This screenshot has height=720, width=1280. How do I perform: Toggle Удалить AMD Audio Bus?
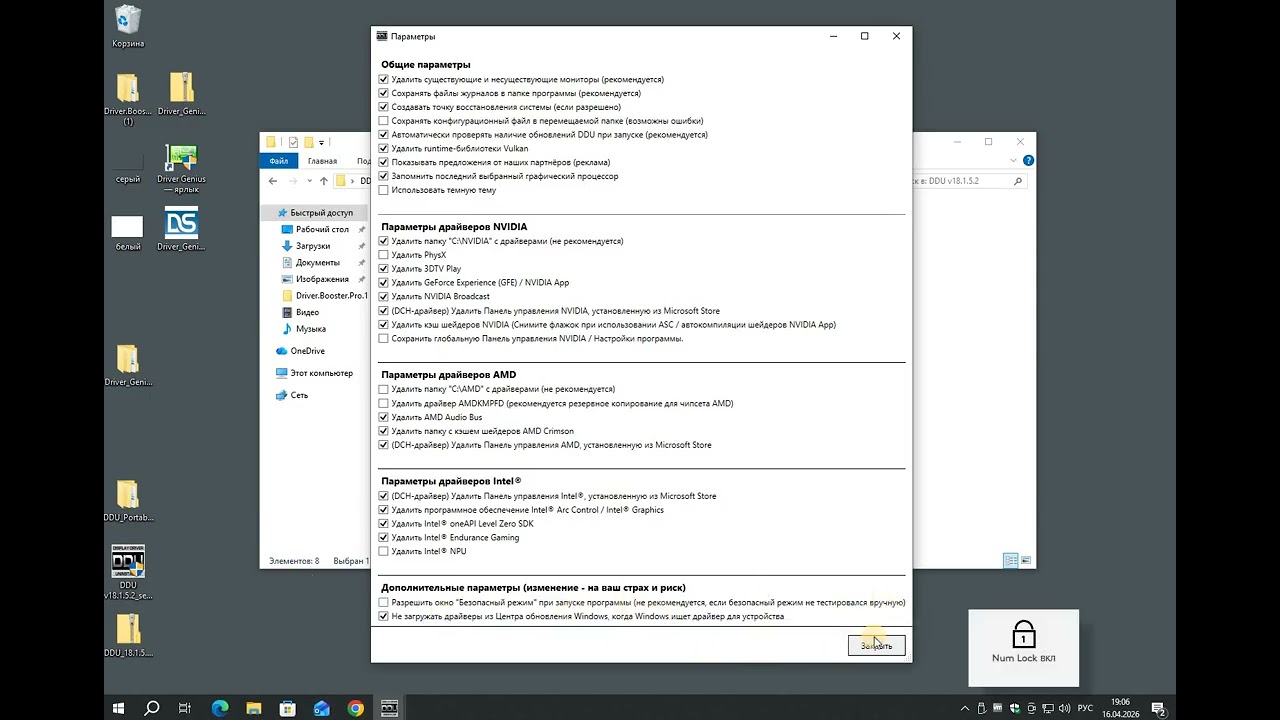tap(384, 417)
